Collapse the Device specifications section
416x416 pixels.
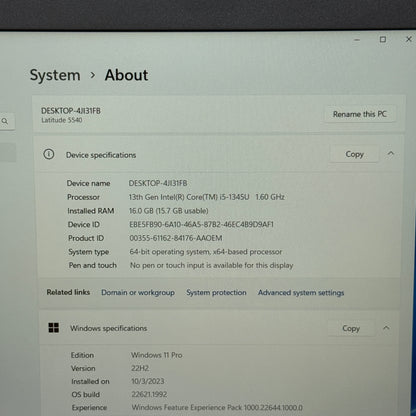point(391,154)
